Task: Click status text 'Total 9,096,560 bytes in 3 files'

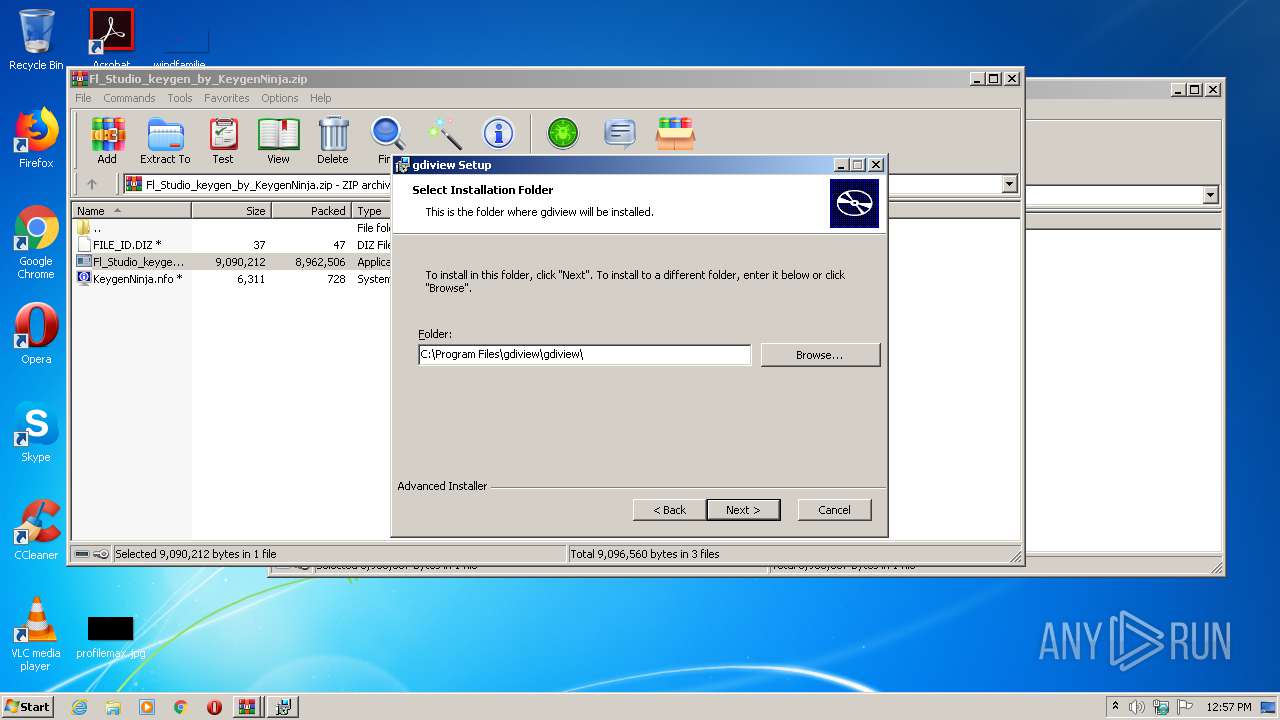Action: (x=645, y=554)
